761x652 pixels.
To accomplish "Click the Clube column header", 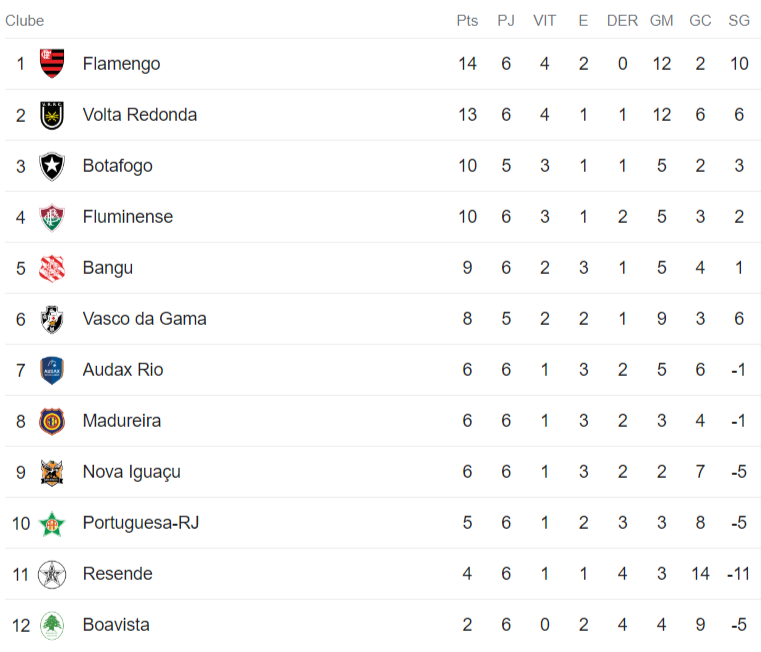I will point(25,21).
